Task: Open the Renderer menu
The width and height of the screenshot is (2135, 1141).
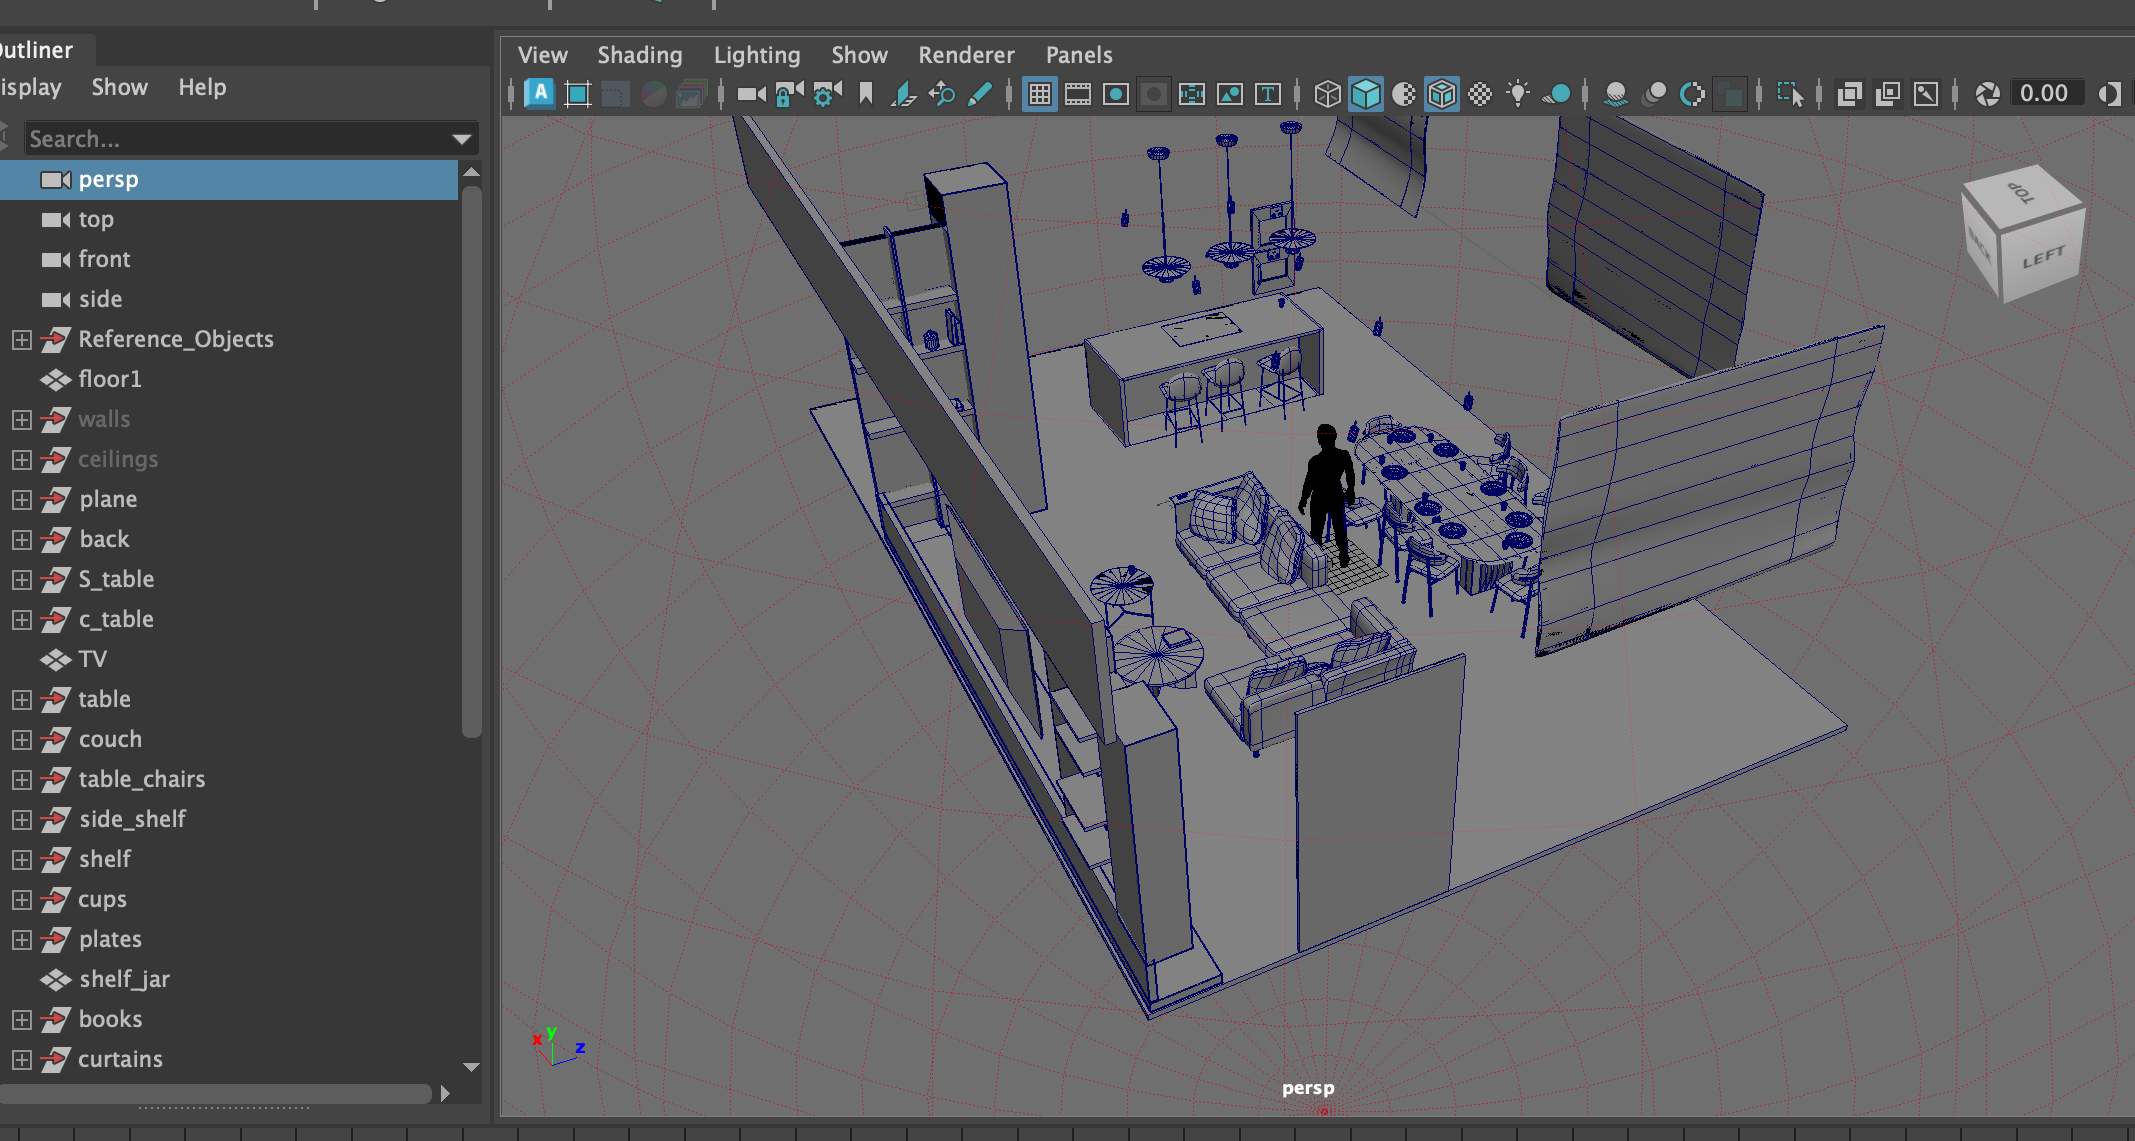Action: 965,55
